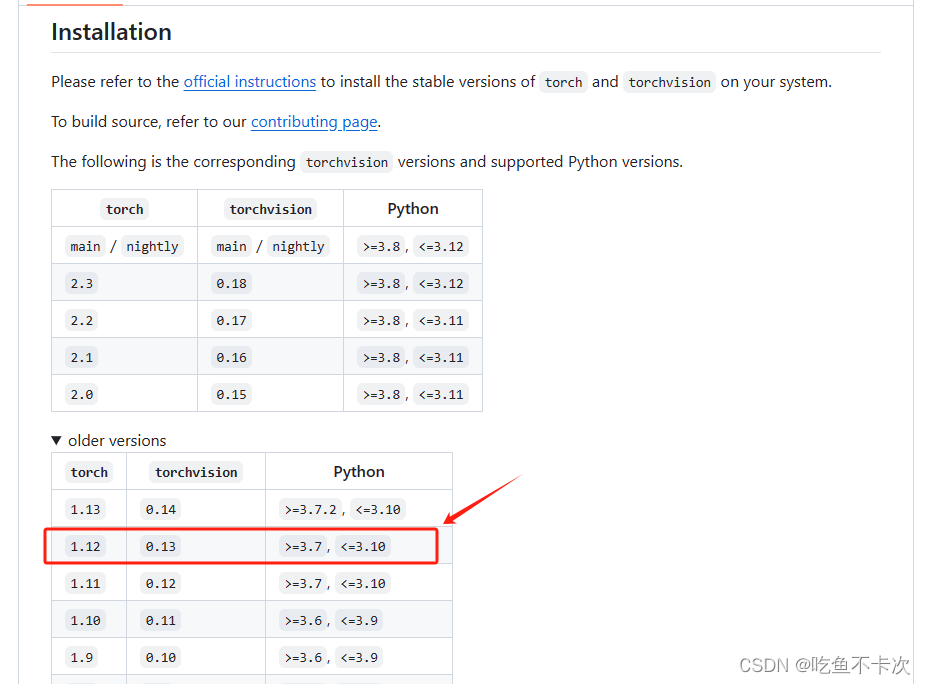Click torchvision header of top table
The width and height of the screenshot is (926, 684).
tap(270, 209)
